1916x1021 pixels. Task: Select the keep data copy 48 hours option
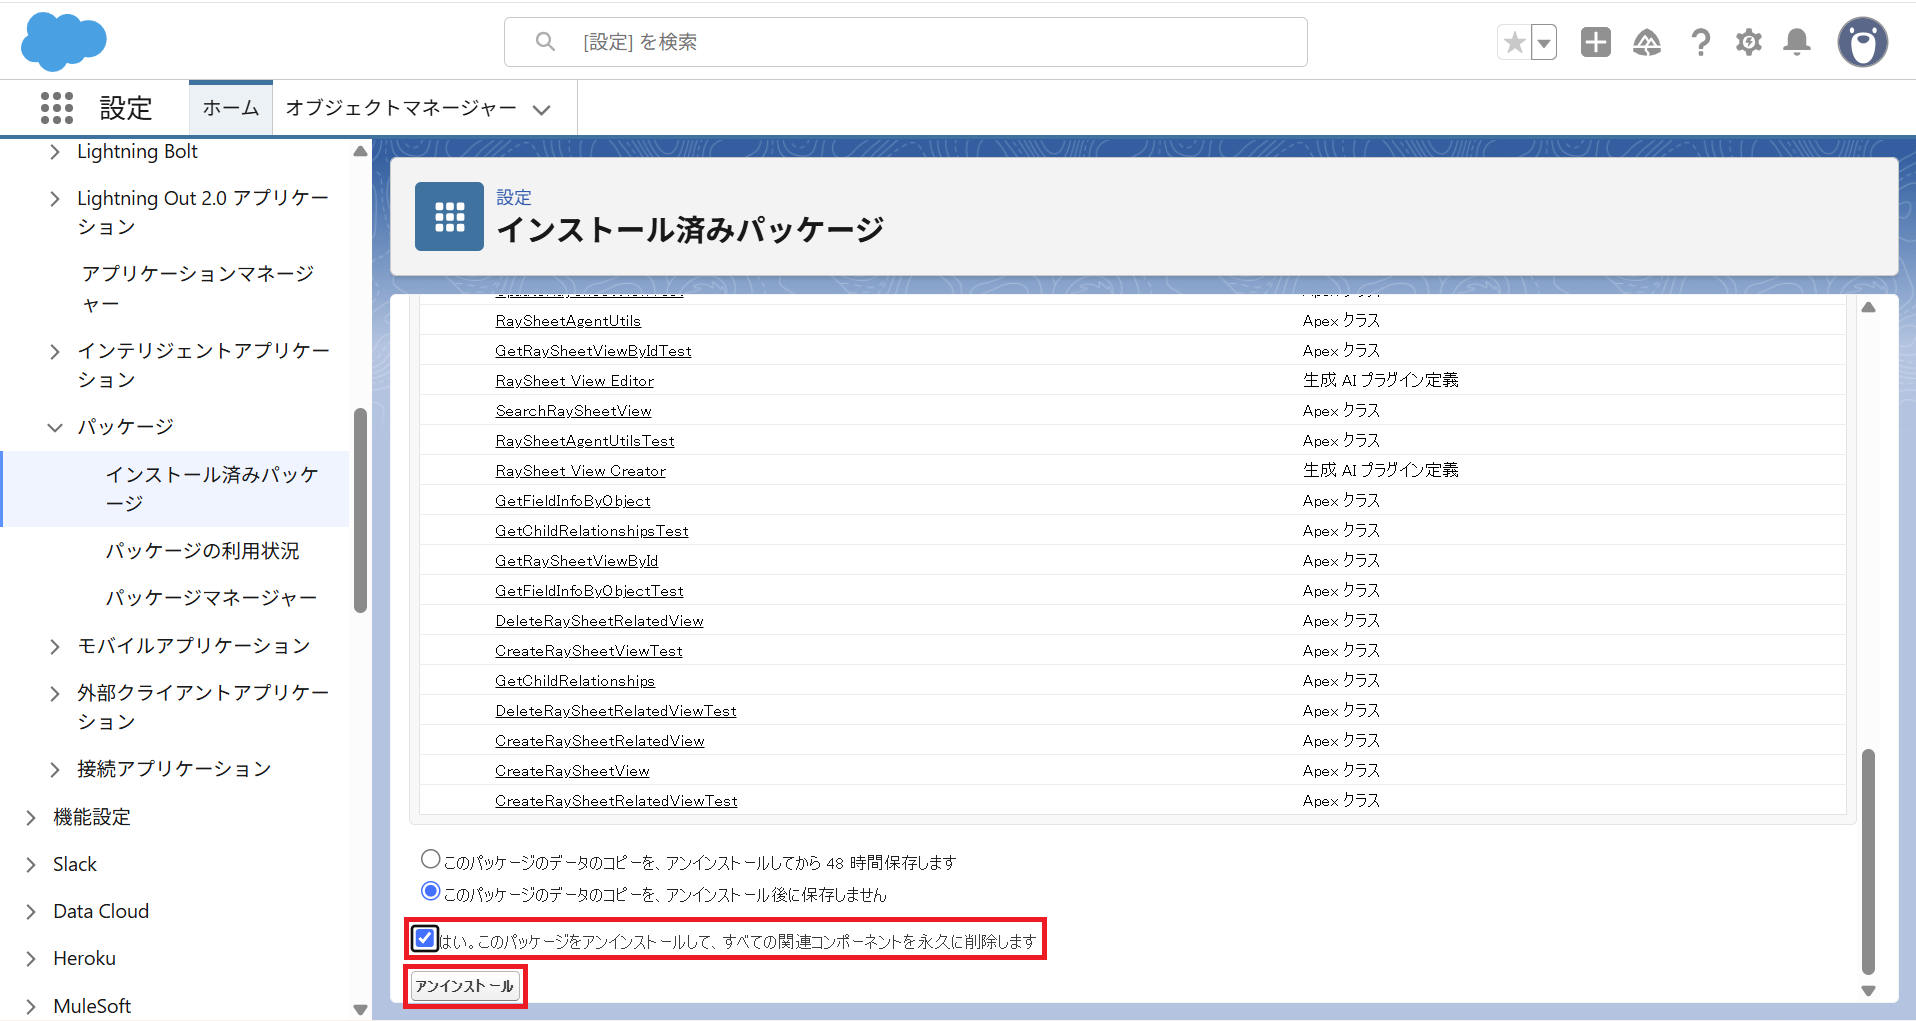pos(430,860)
